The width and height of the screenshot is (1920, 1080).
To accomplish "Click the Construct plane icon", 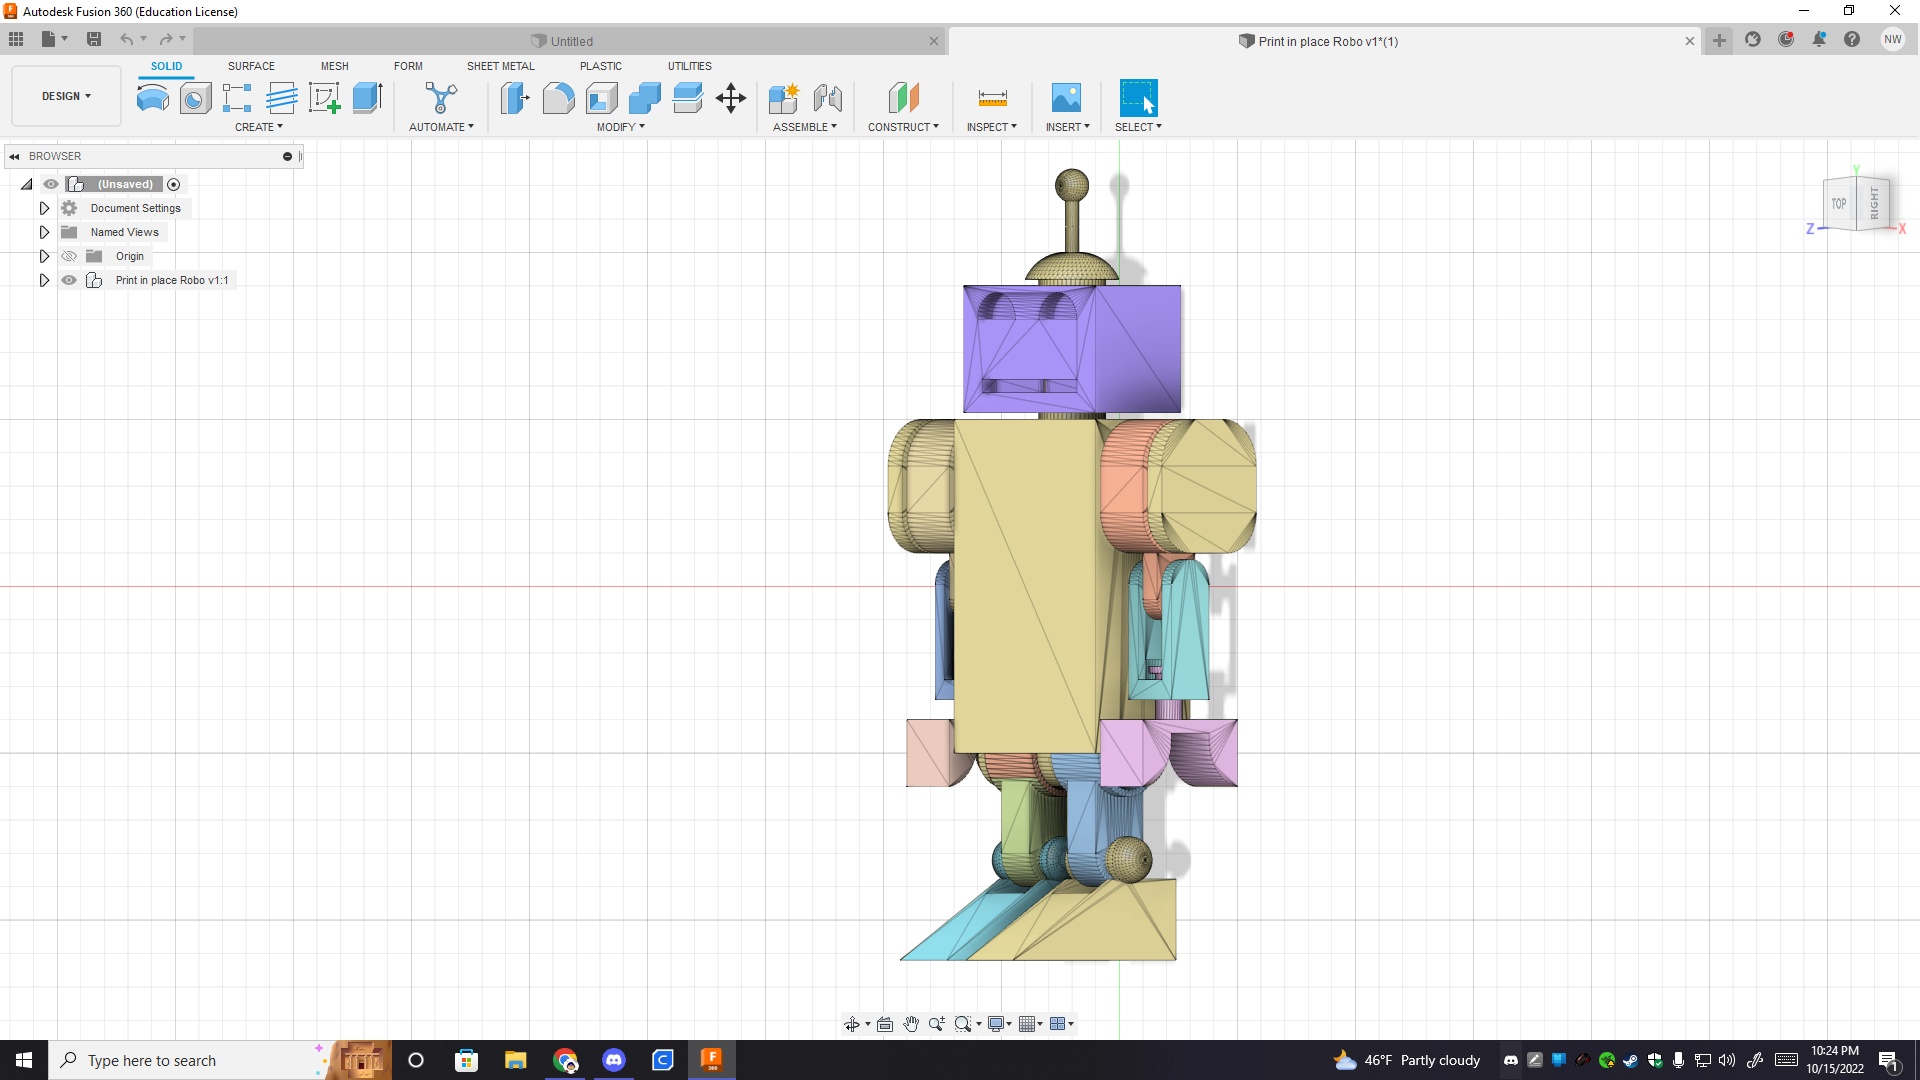I will (903, 98).
